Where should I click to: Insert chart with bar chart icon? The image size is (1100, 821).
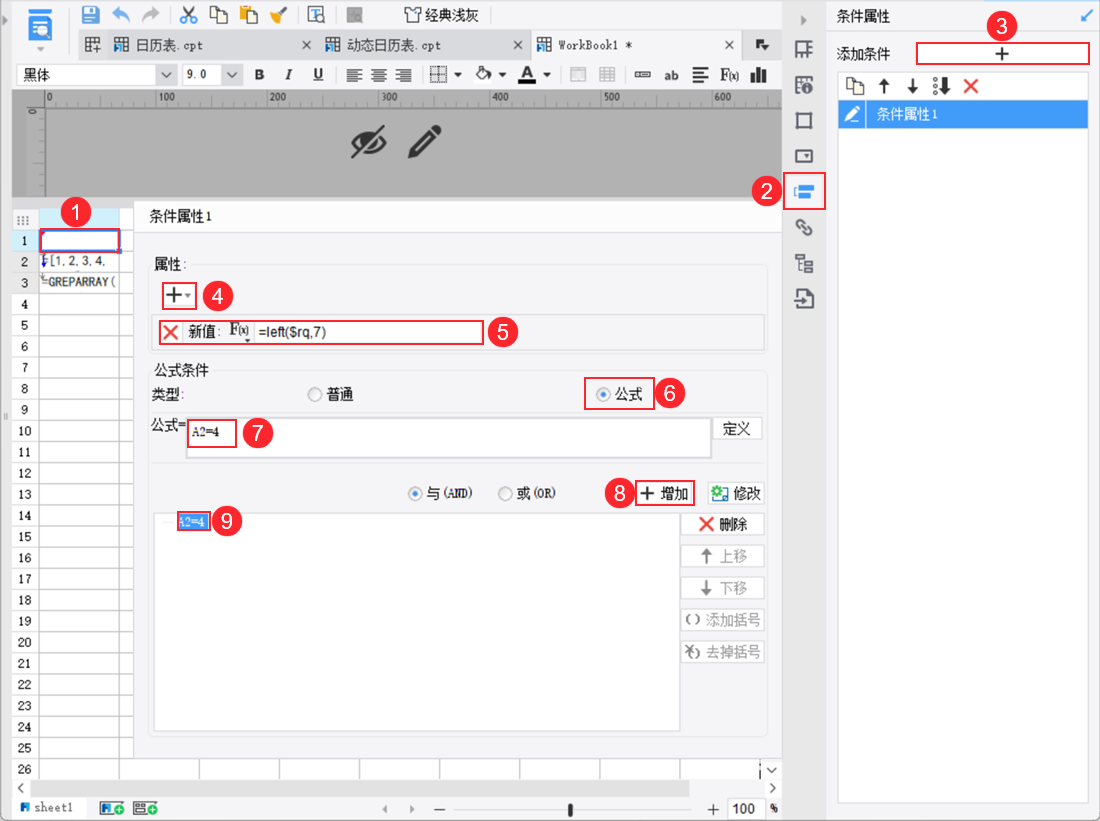pyautogui.click(x=758, y=74)
